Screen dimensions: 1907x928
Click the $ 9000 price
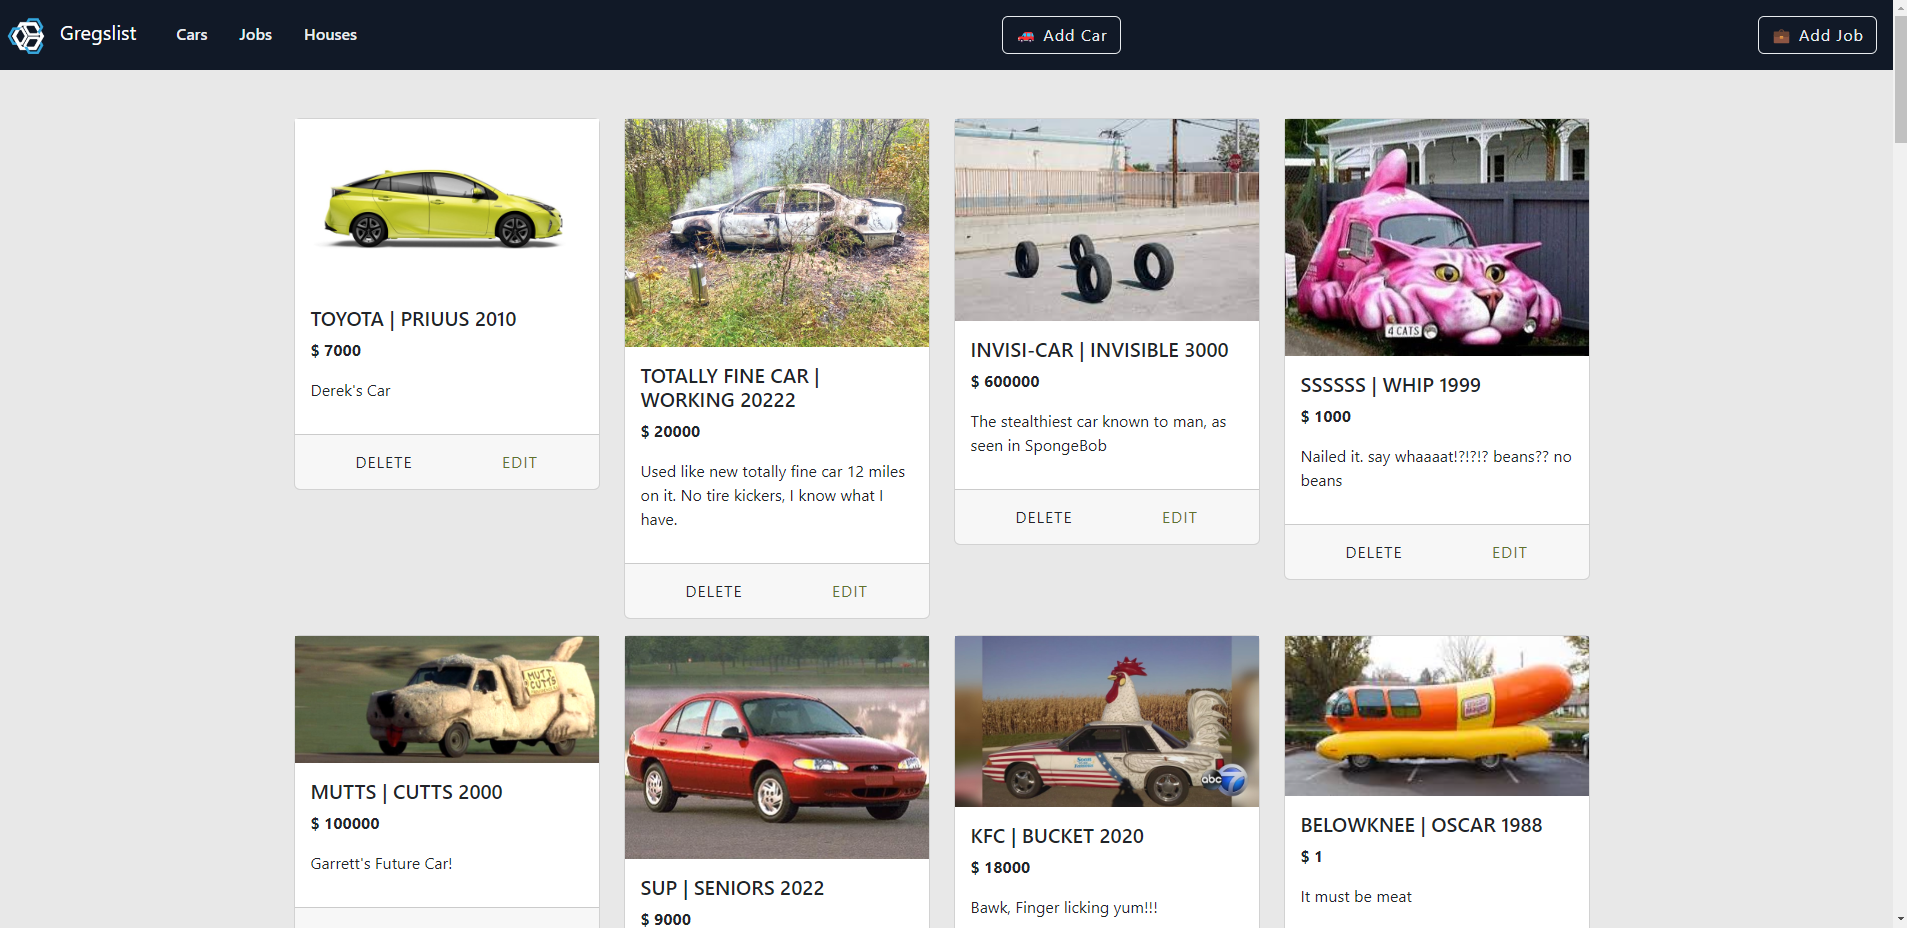pos(666,920)
